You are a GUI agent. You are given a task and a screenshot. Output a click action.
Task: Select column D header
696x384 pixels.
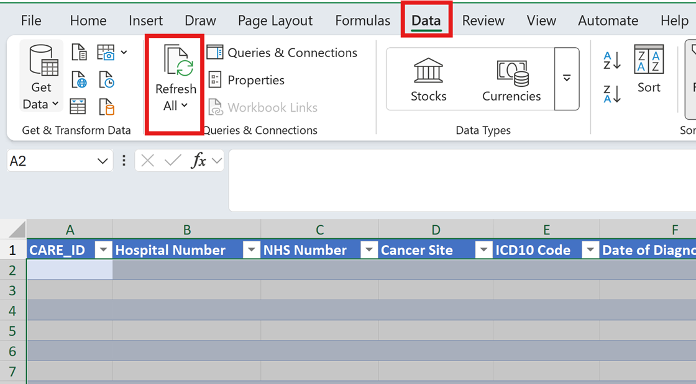click(436, 229)
